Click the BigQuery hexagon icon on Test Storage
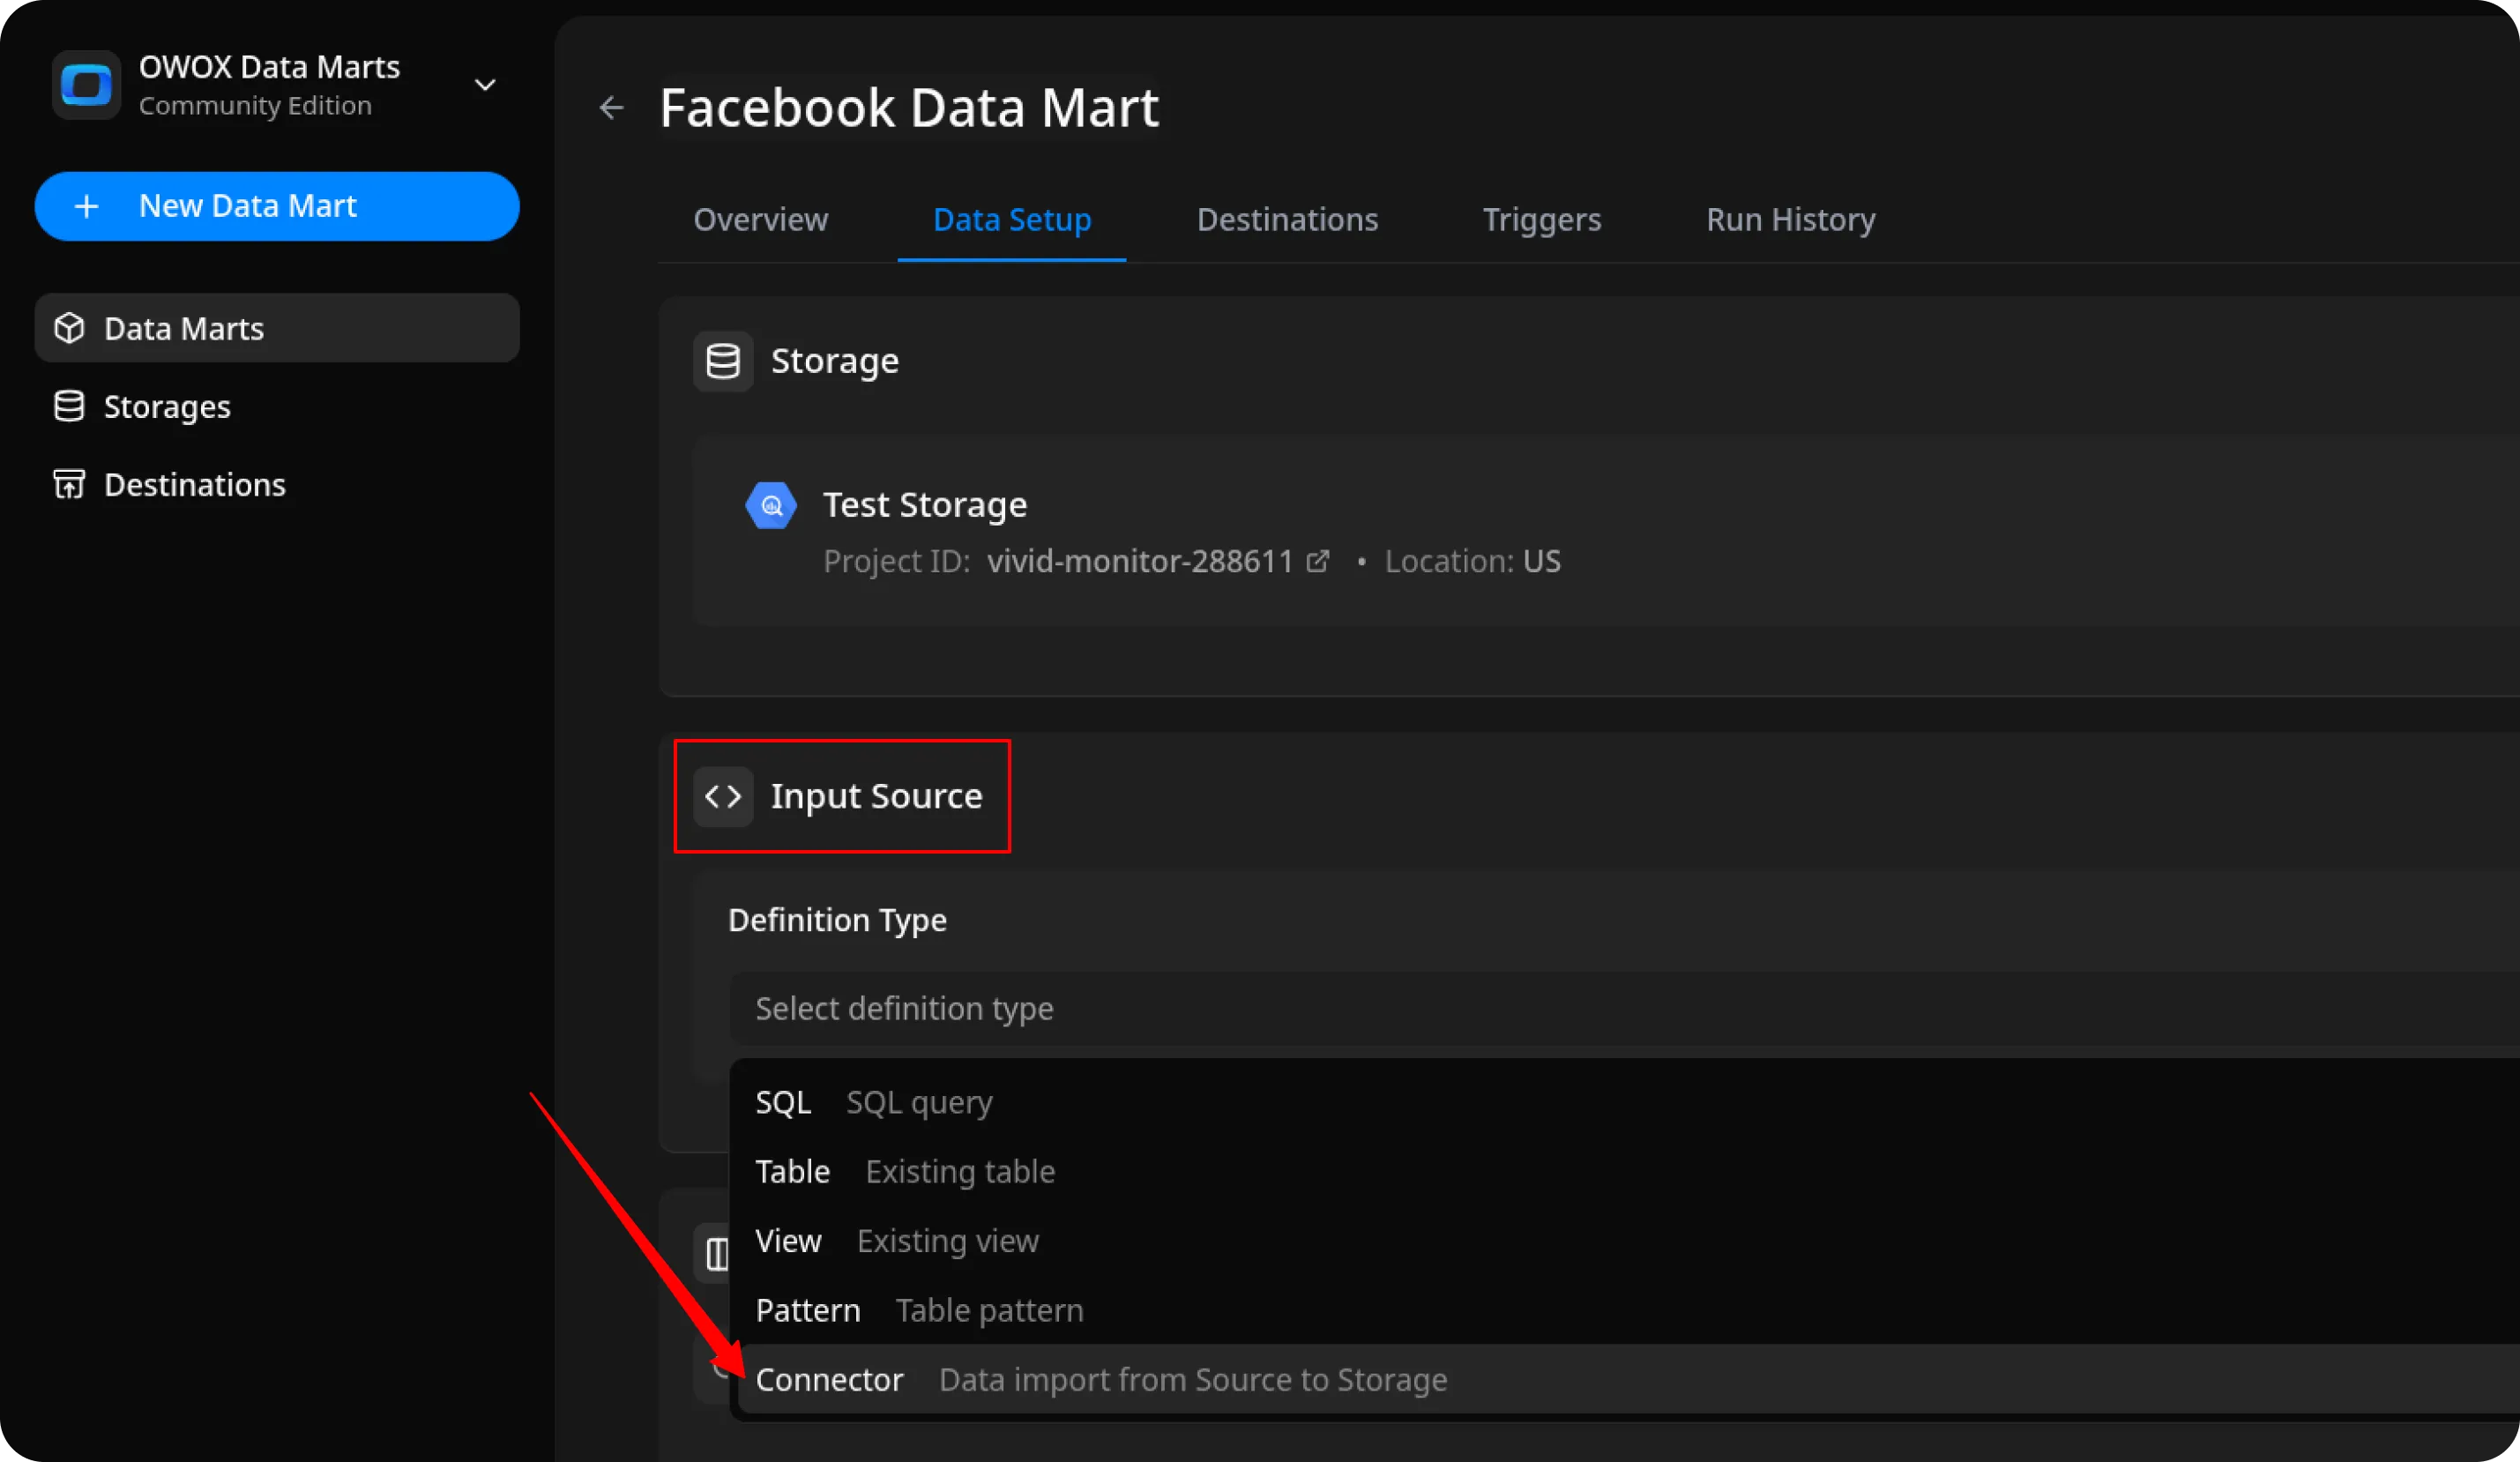Screen dimensions: 2520x1462 770,505
